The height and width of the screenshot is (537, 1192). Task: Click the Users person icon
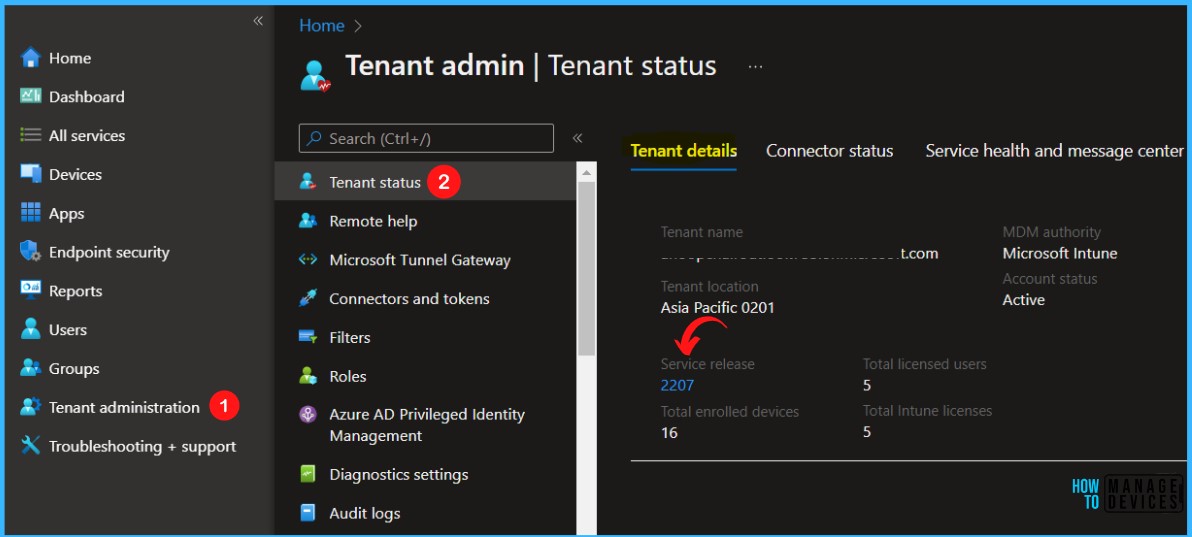[x=30, y=329]
